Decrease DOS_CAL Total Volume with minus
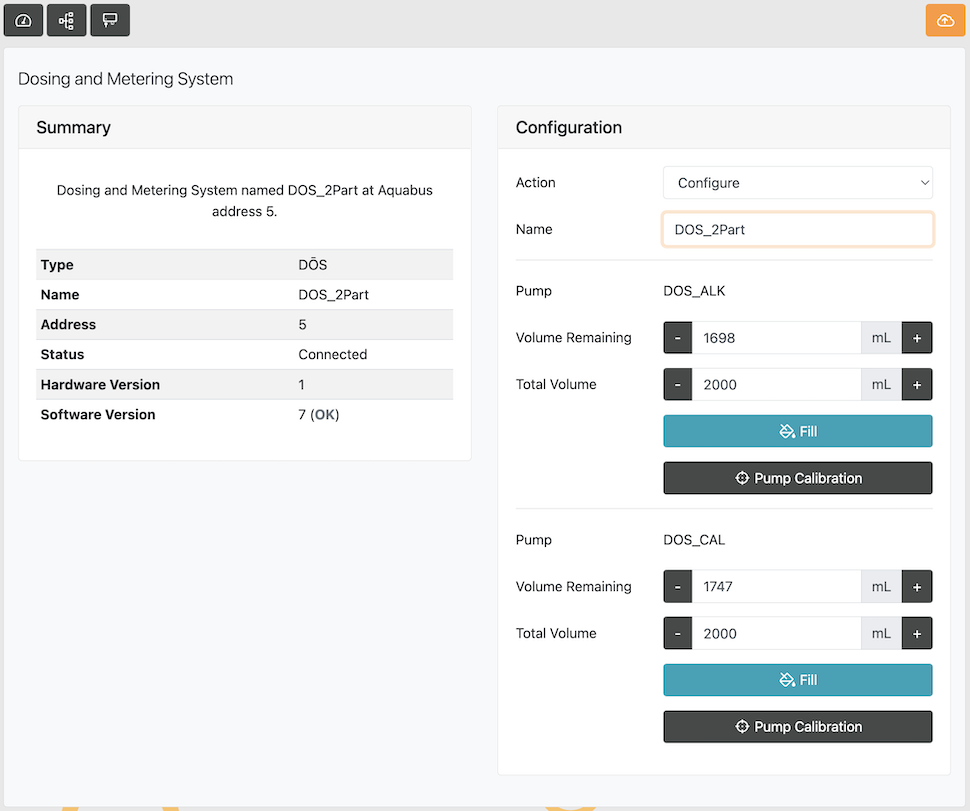Viewport: 970px width, 811px height. pos(678,634)
